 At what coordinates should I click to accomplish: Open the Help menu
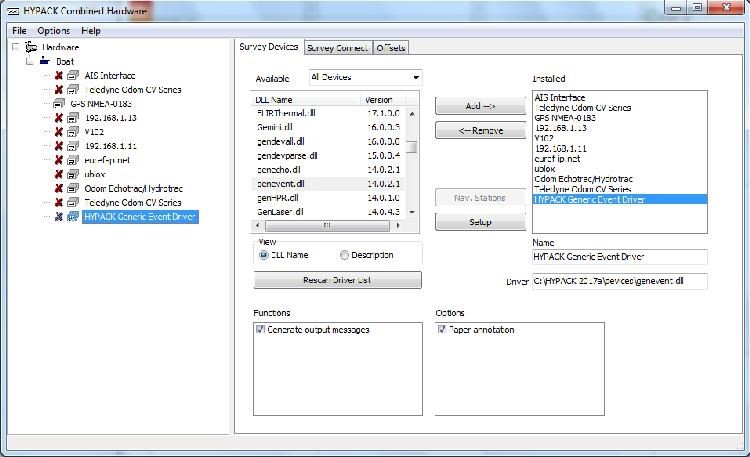click(x=91, y=31)
